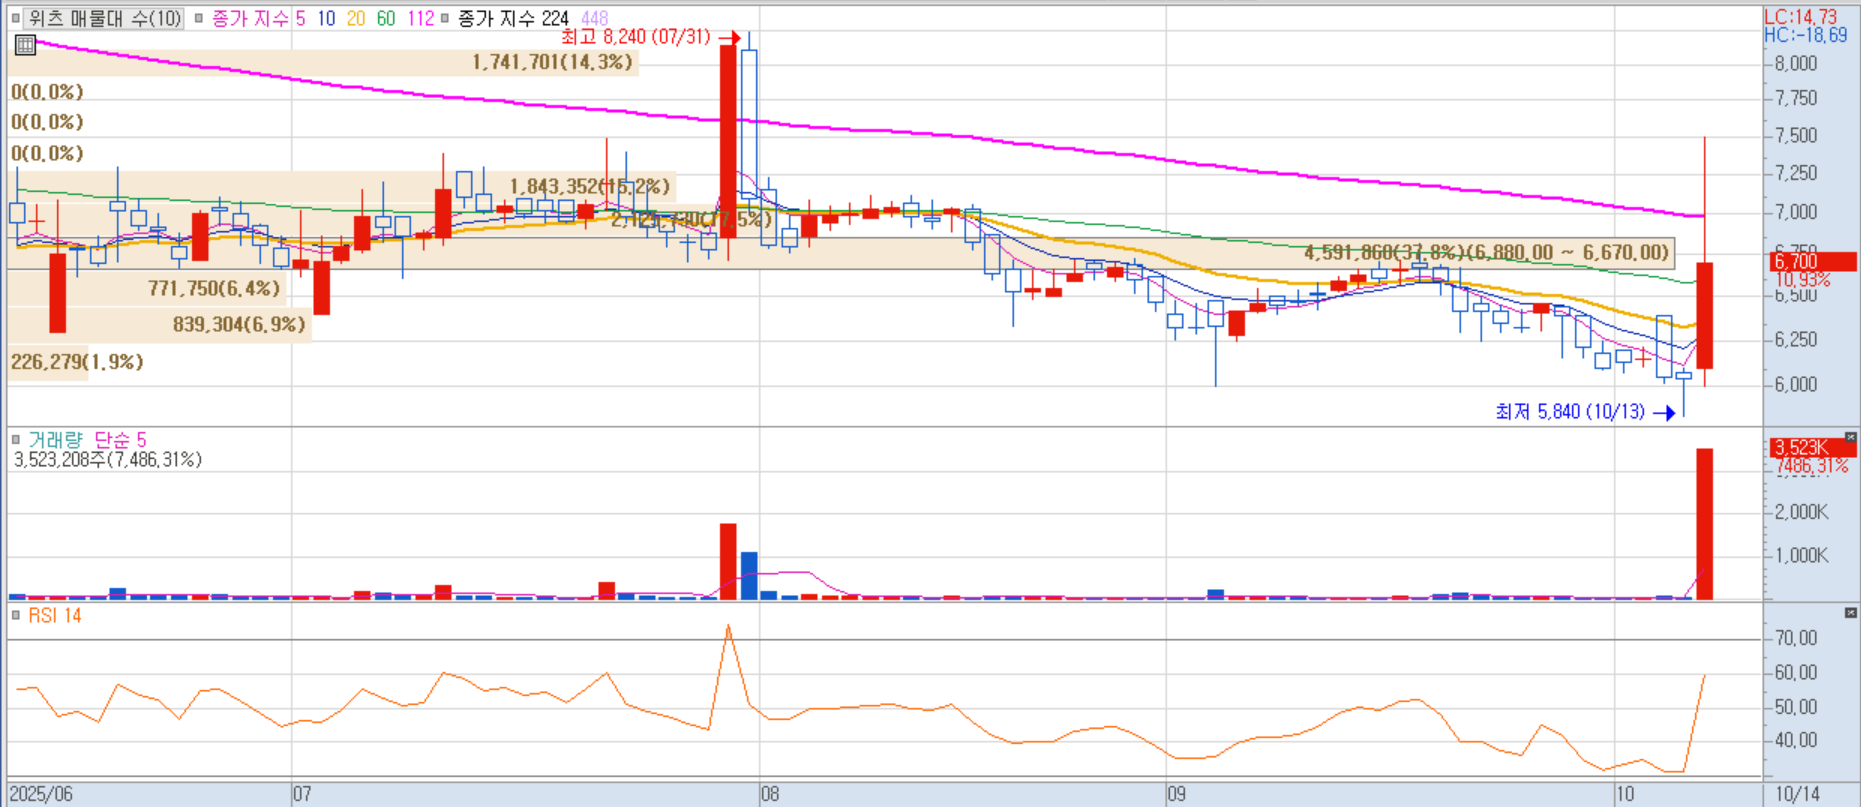Click the 7,500 price axis label
This screenshot has height=807, width=1861.
(x=1796, y=136)
